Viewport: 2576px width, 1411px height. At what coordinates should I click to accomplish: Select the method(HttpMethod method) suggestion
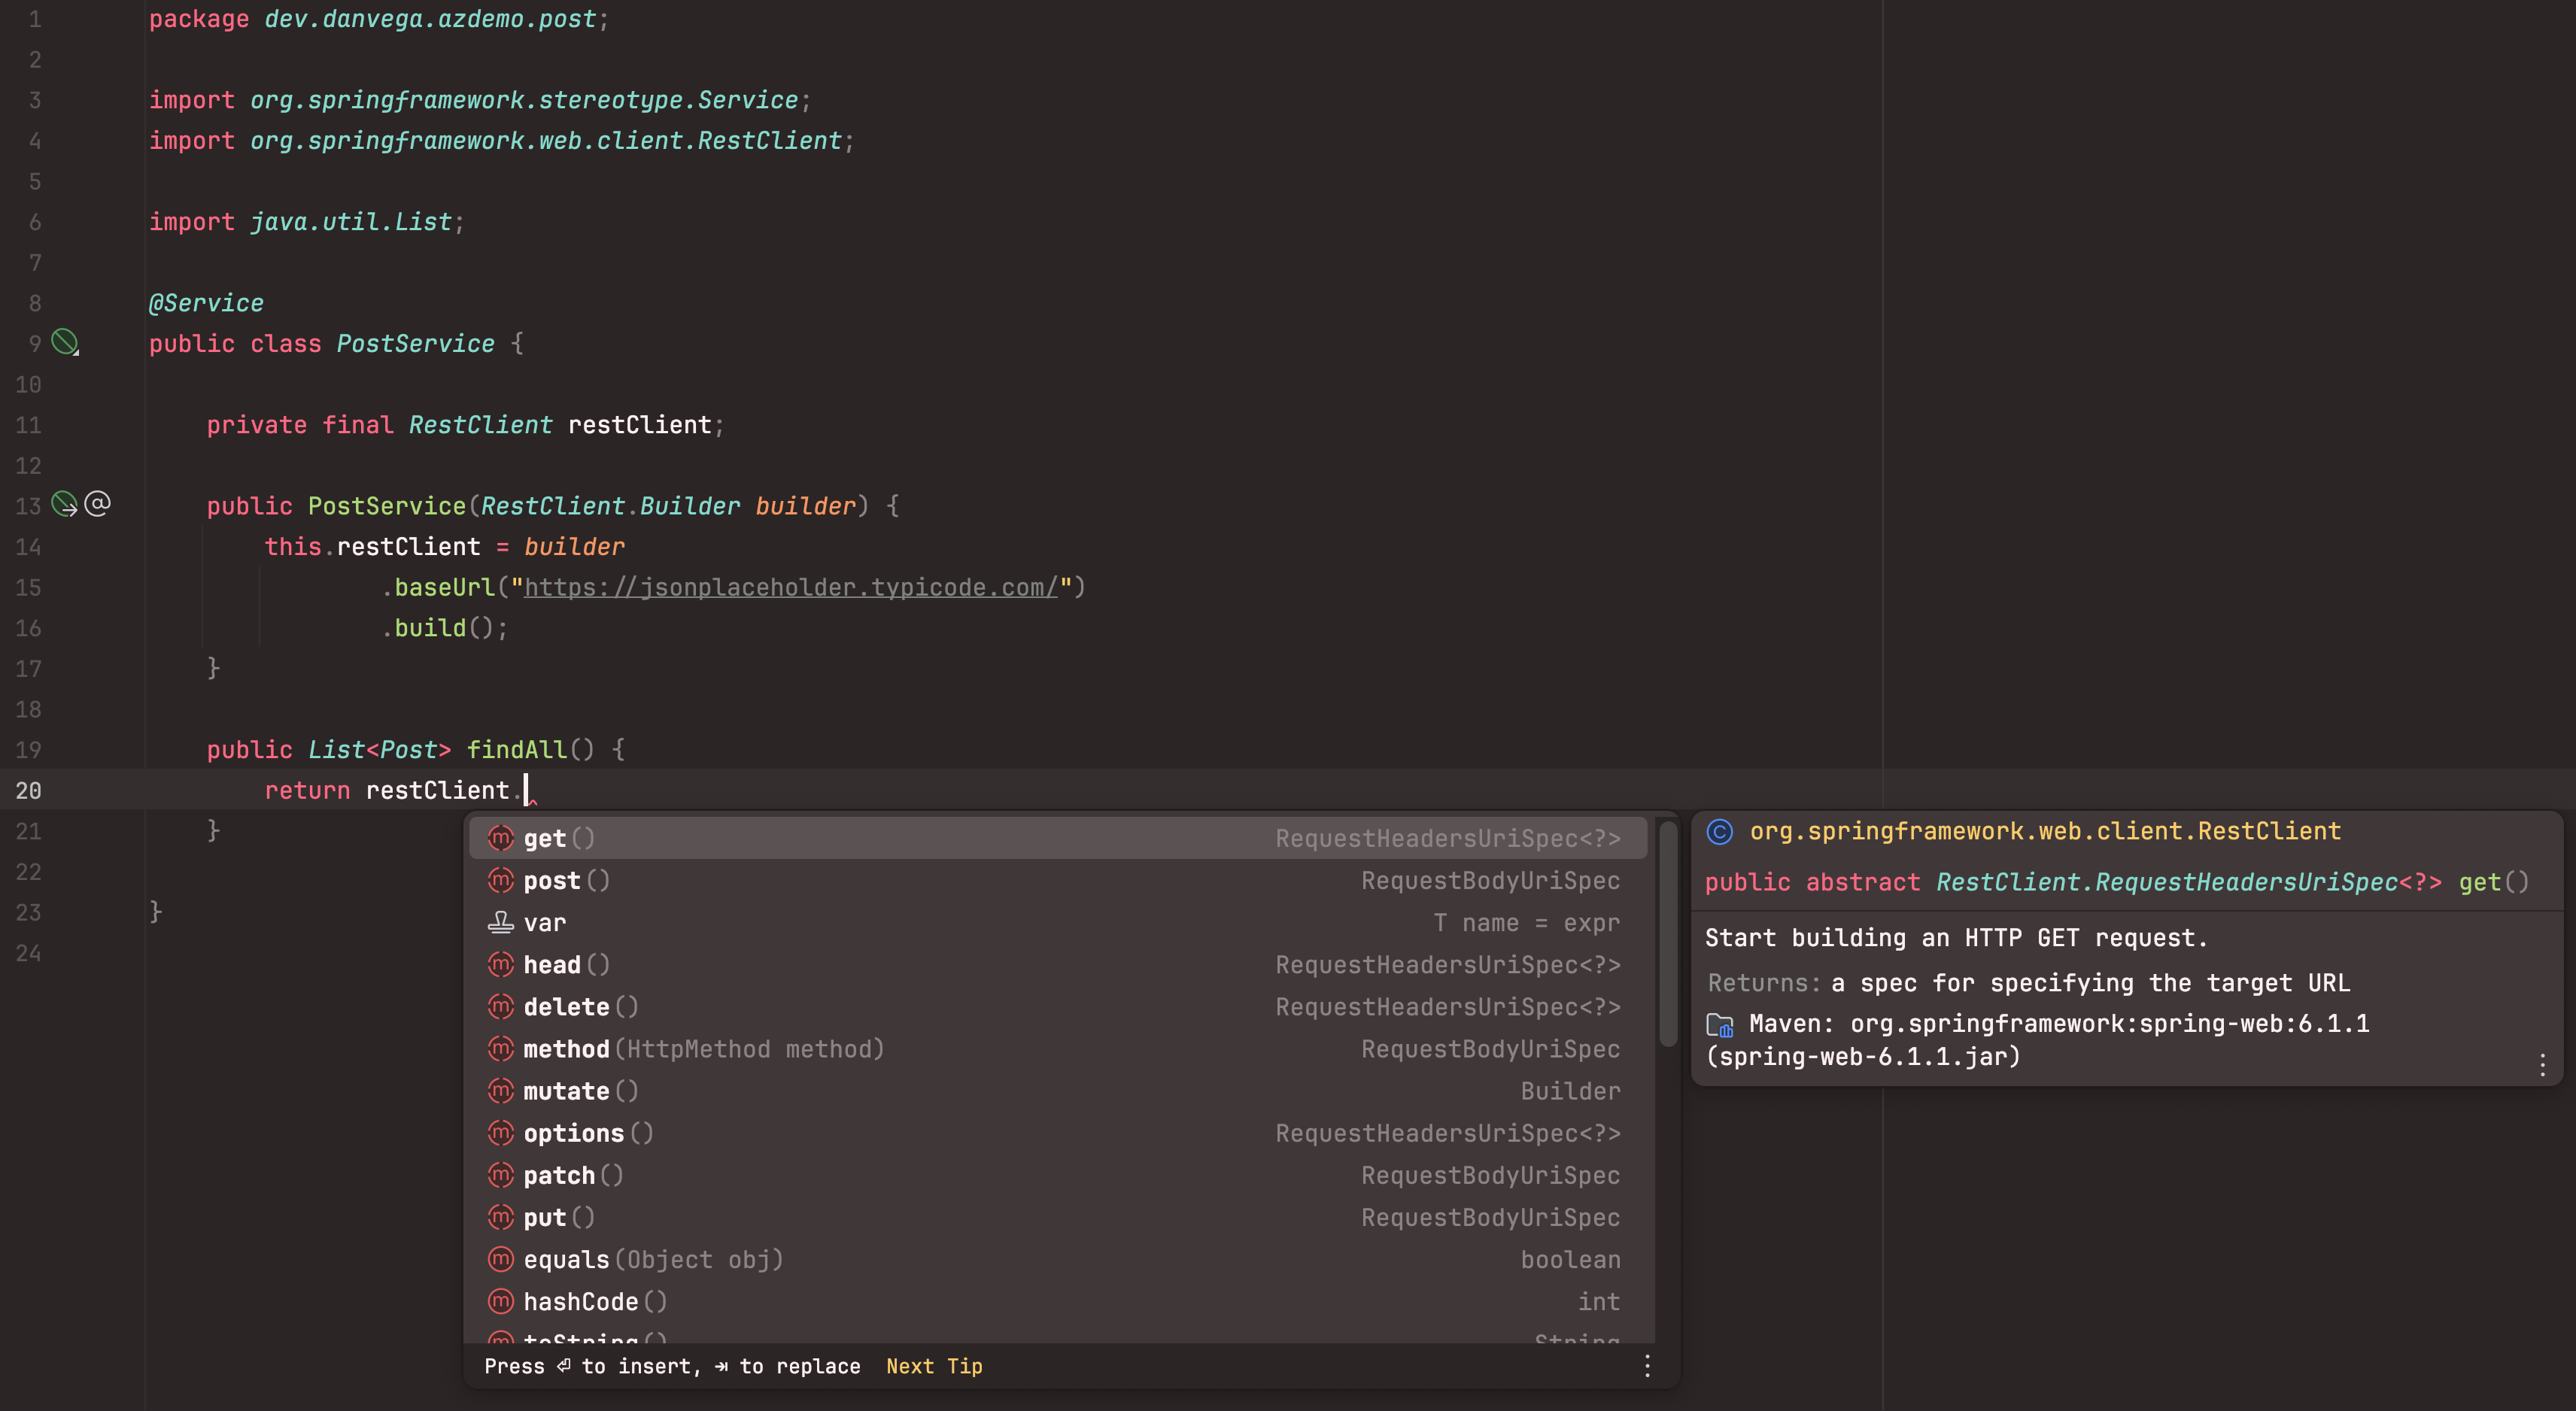click(1058, 1048)
